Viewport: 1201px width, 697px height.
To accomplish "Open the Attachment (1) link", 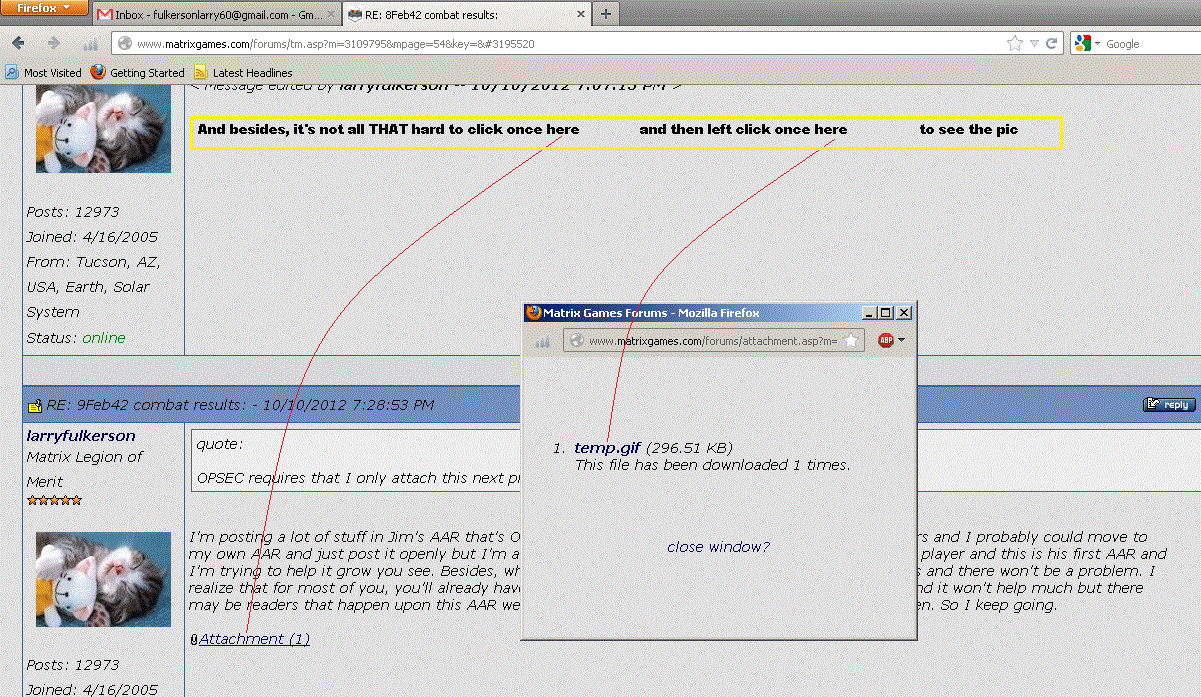I will coord(254,639).
